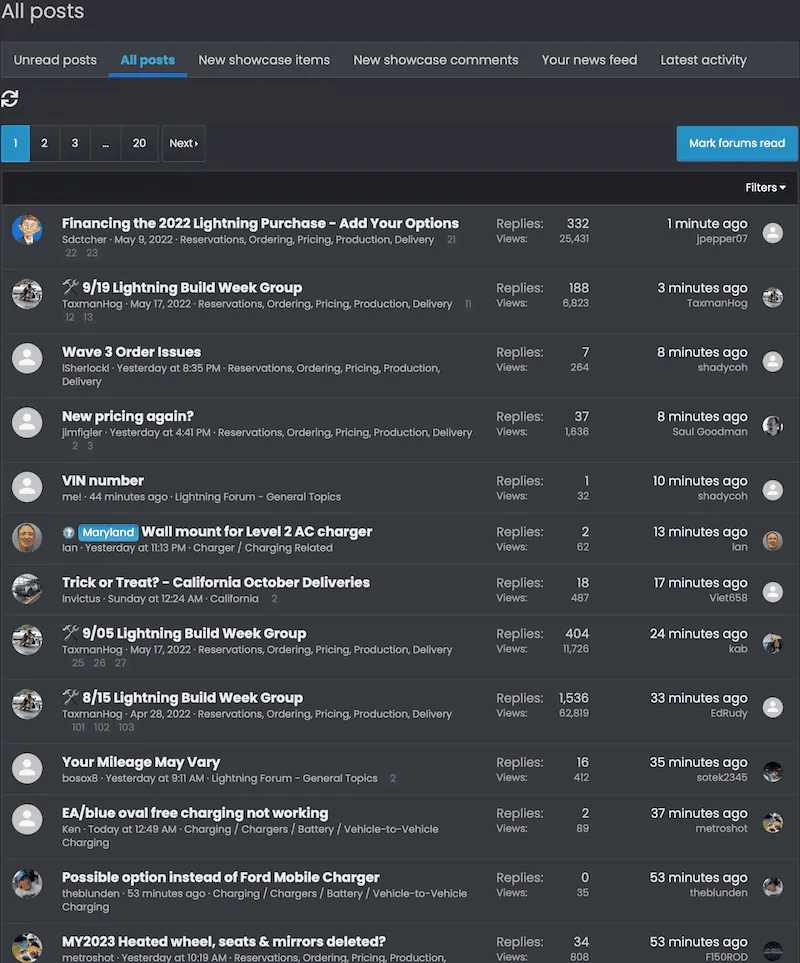Click TaxmanHog's avatar beside 9/19 Build Week

point(27,294)
